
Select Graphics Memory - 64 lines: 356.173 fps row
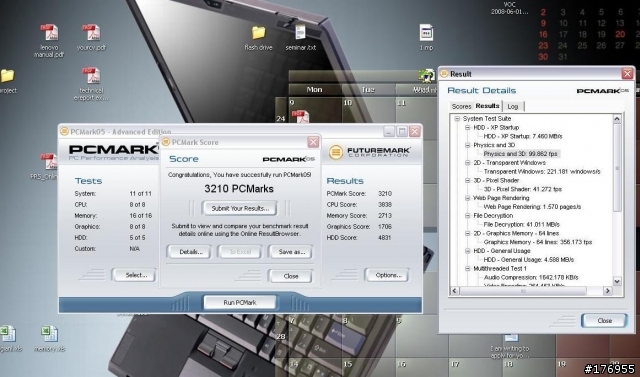(538, 242)
